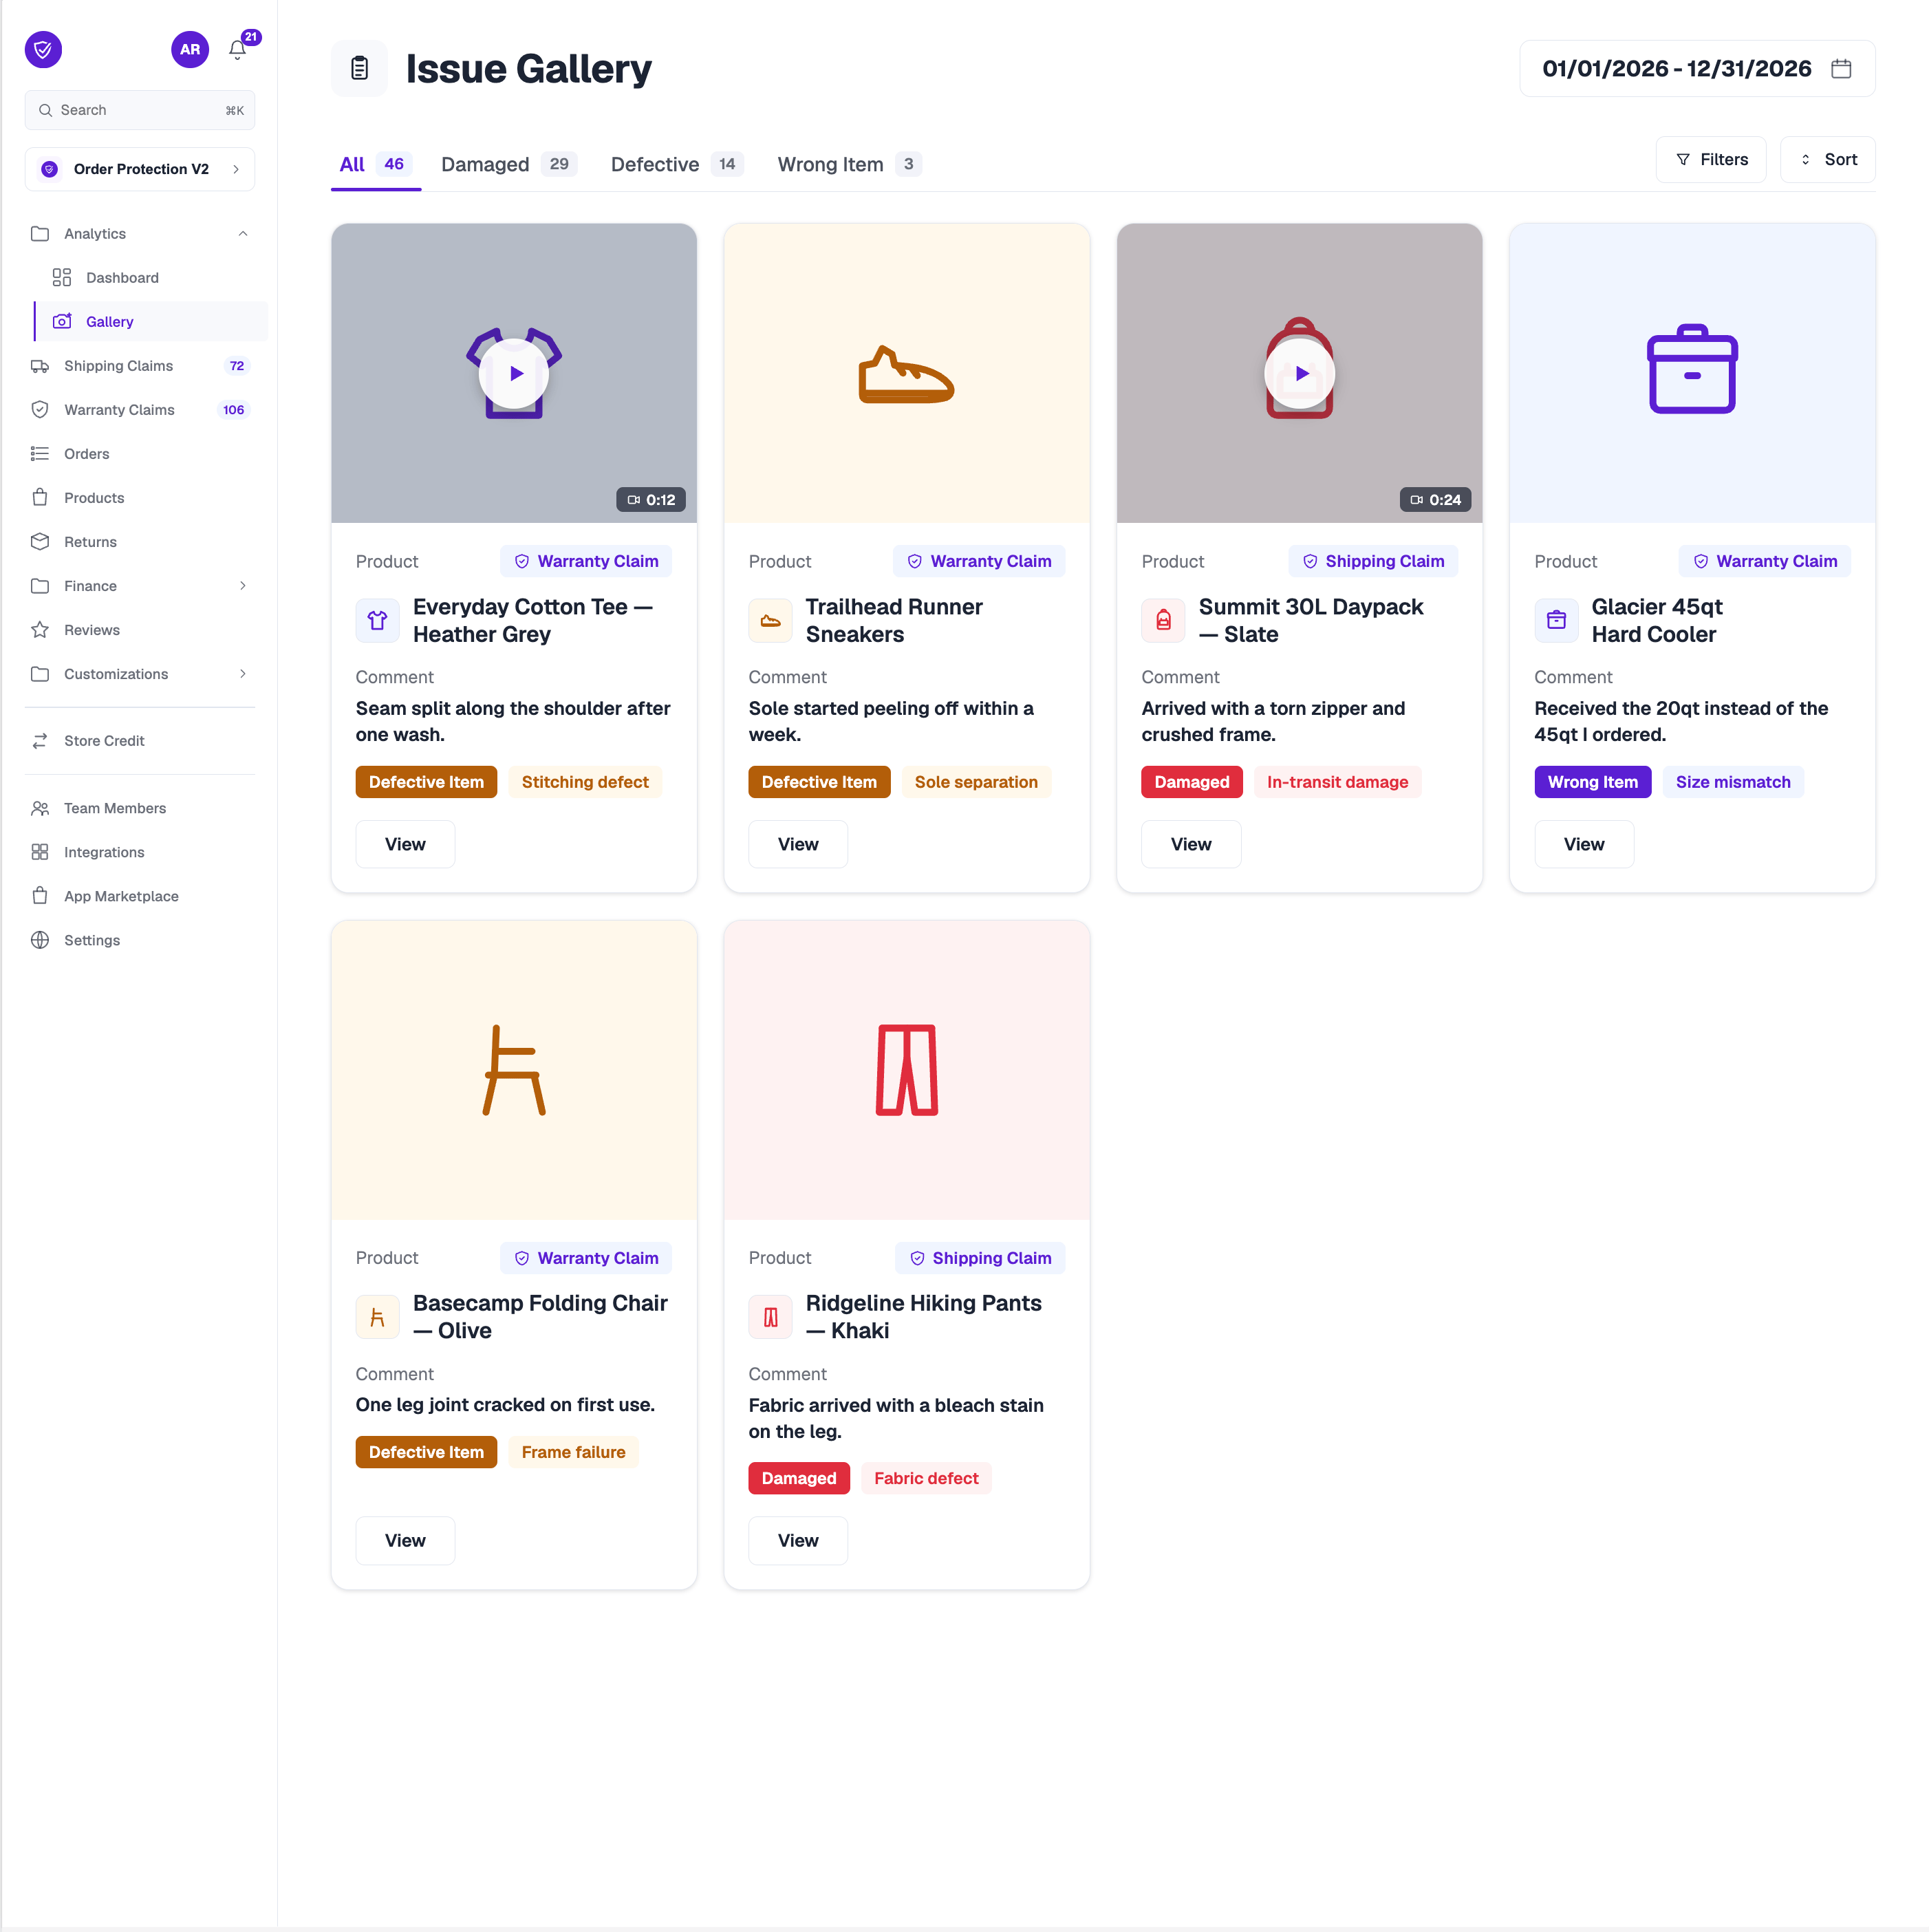Click the Stitching defect tag
The height and width of the screenshot is (1932, 1929).
click(x=585, y=781)
